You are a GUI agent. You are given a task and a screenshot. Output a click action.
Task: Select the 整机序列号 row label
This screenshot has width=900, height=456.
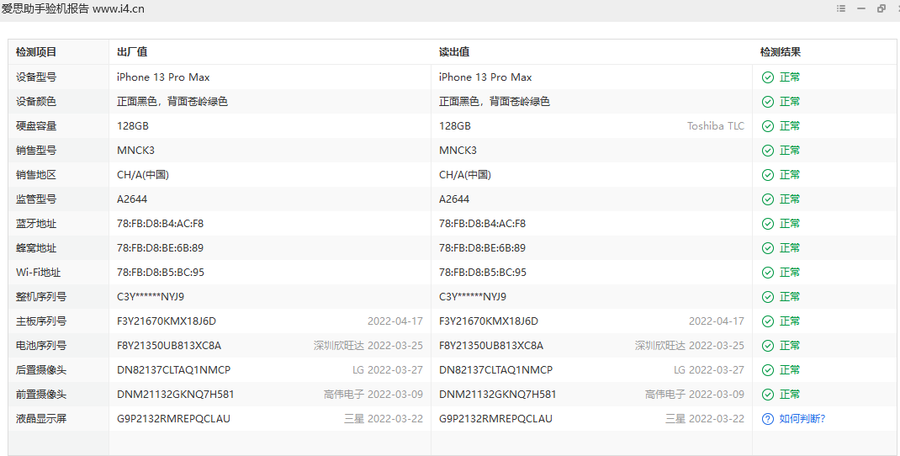coord(41,297)
